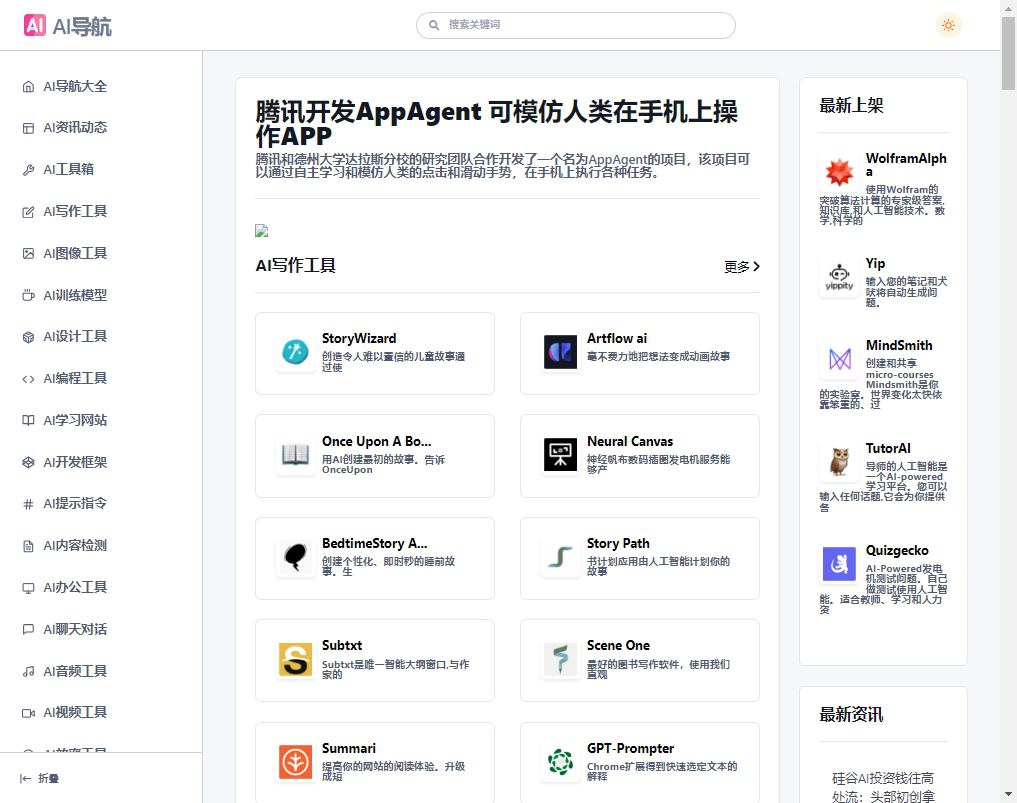This screenshot has height=803, width=1017.
Task: Open the Scene One title link
Action: [618, 646]
